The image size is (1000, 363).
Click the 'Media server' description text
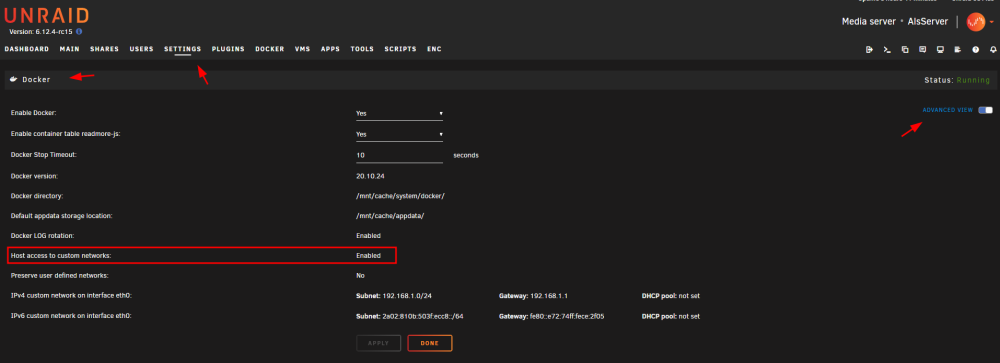[x=869, y=22]
